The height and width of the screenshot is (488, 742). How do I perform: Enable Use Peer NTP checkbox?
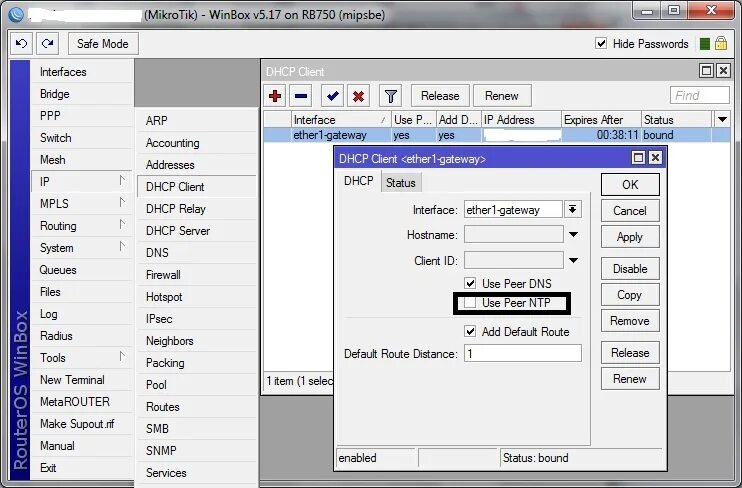tap(470, 302)
